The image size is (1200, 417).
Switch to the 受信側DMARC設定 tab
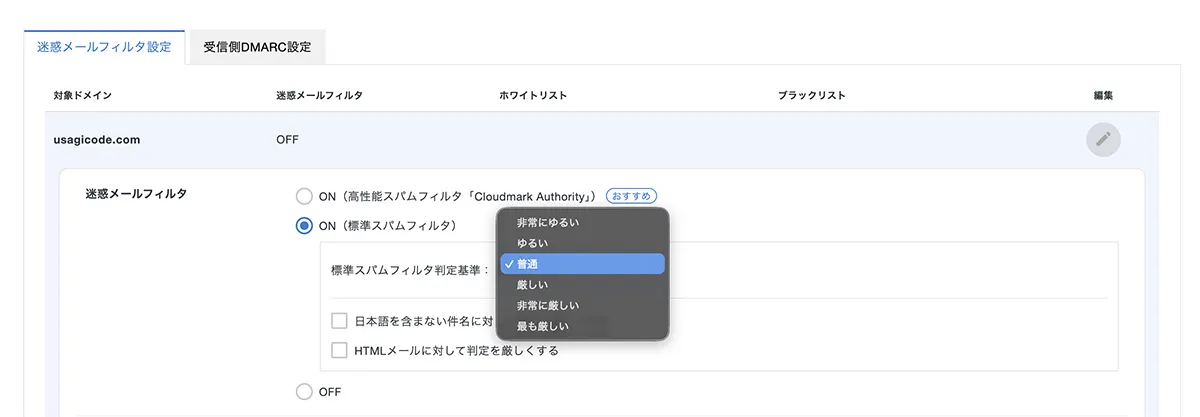point(257,47)
